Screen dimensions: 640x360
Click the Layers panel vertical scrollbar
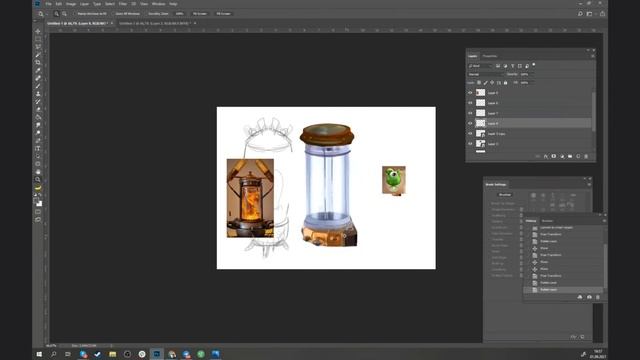coord(593,112)
